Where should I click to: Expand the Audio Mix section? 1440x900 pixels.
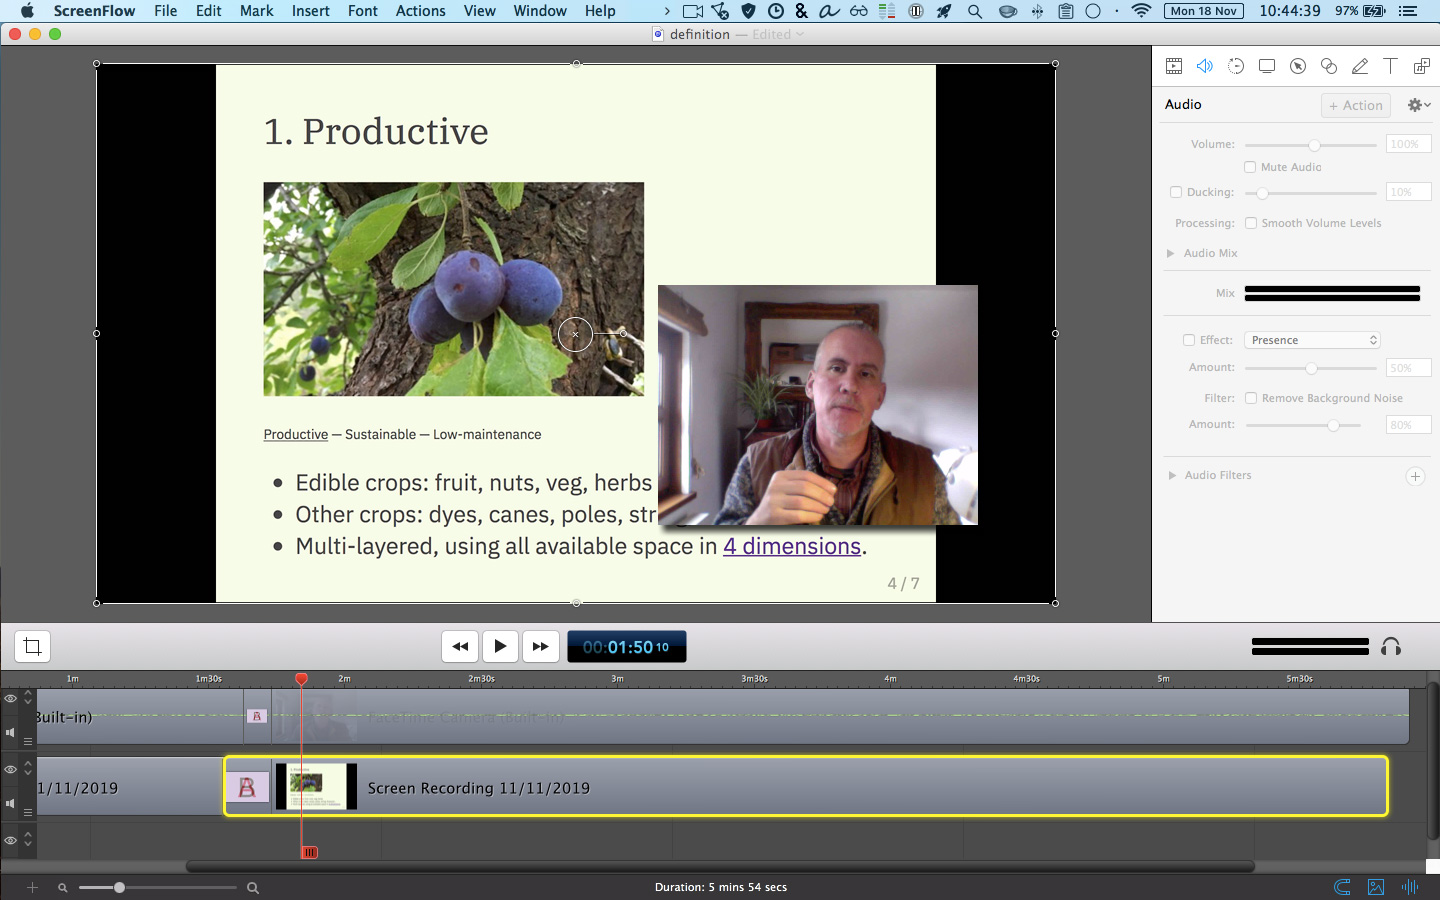(1171, 253)
